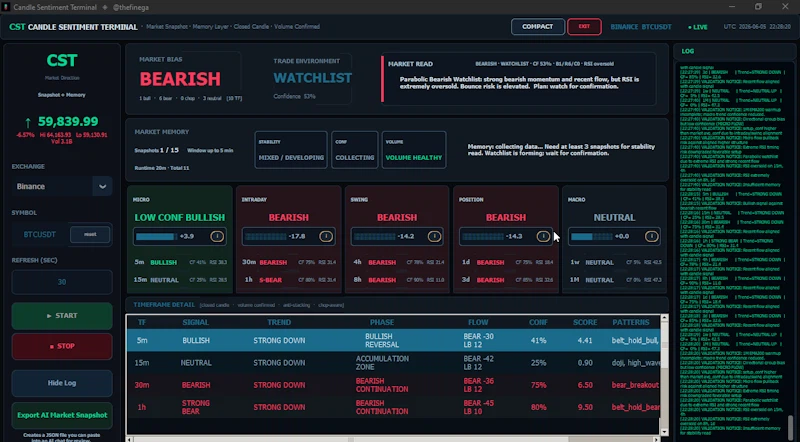Viewport: 800px width, 442px height.
Task: Open the Binance exchange combo box
Action: point(62,186)
